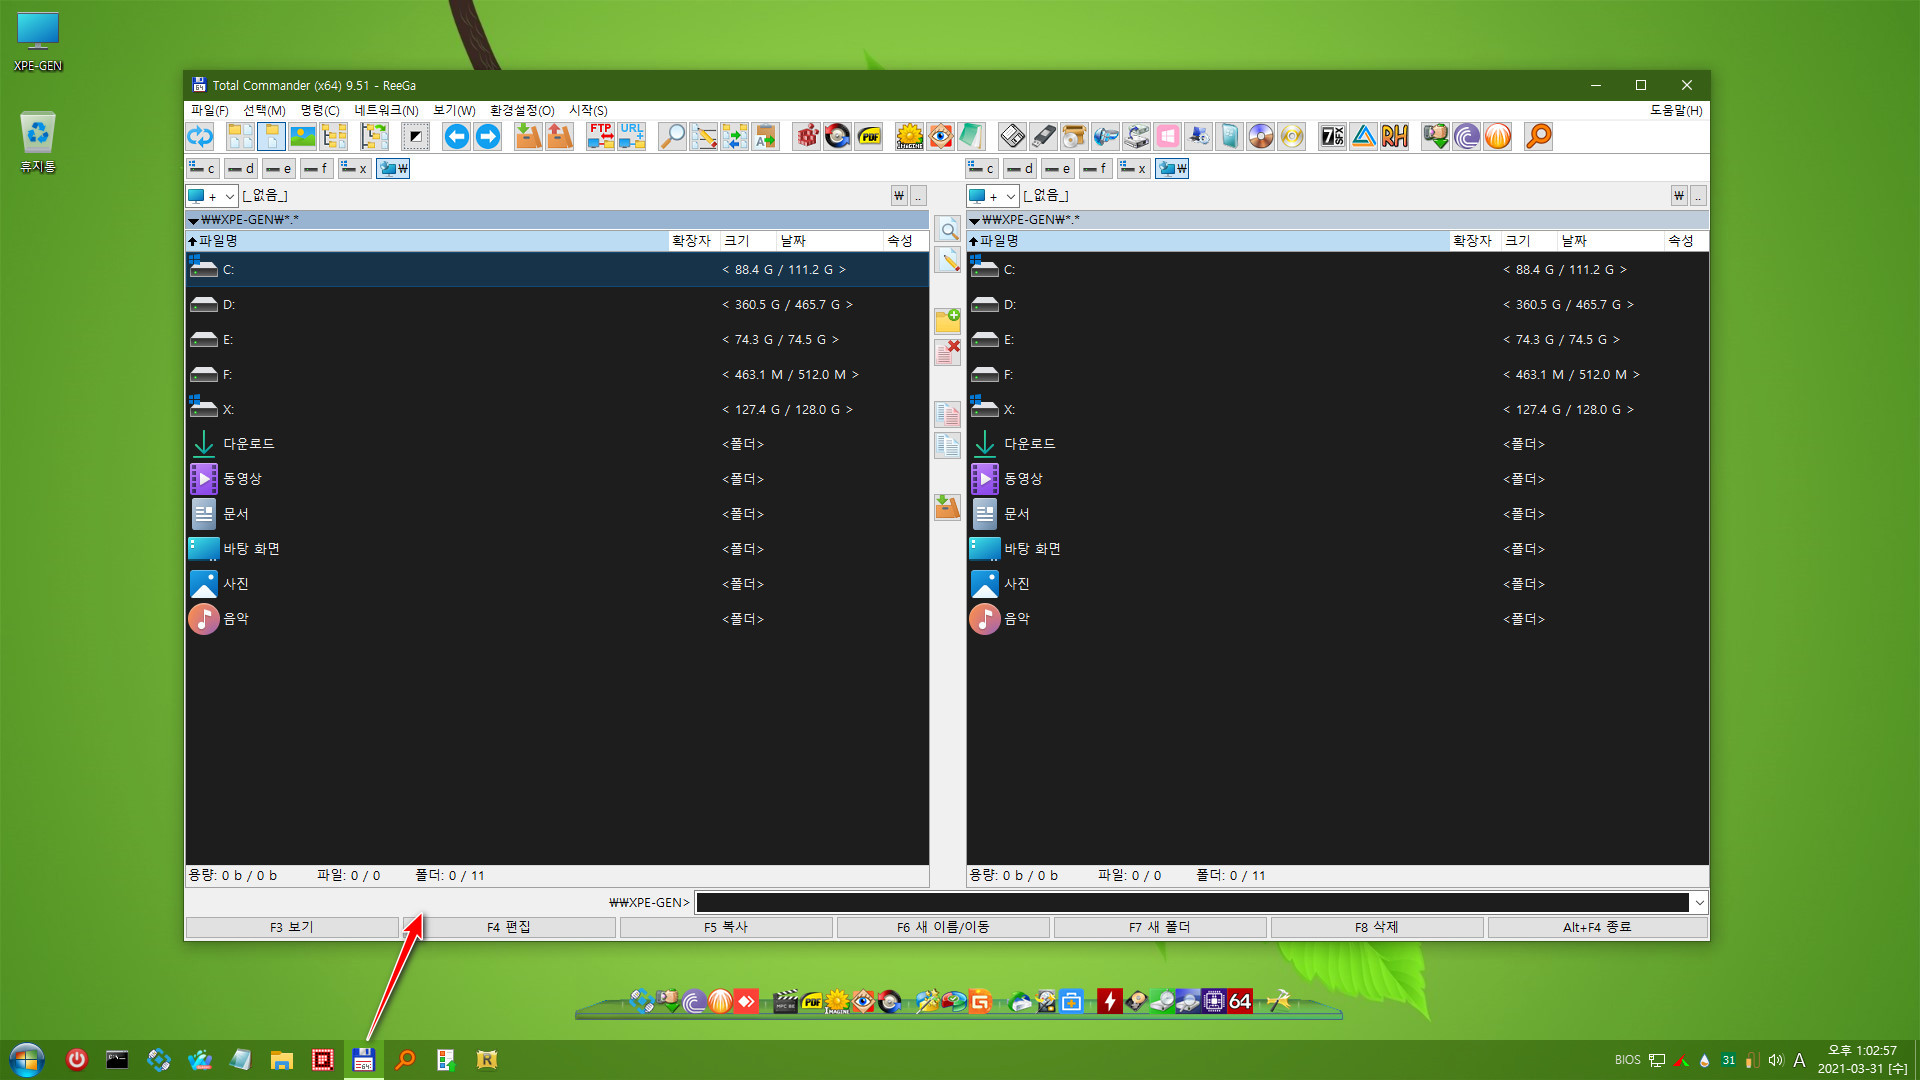
Task: Click the magnifier Search files icon
Action: (672, 136)
